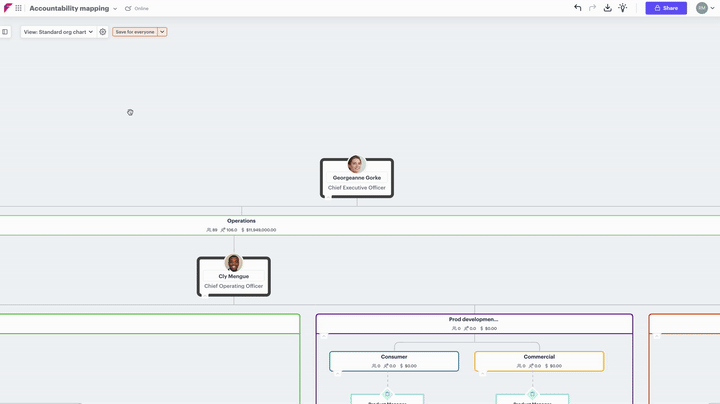Toggle the left sidebar panel

(5, 32)
